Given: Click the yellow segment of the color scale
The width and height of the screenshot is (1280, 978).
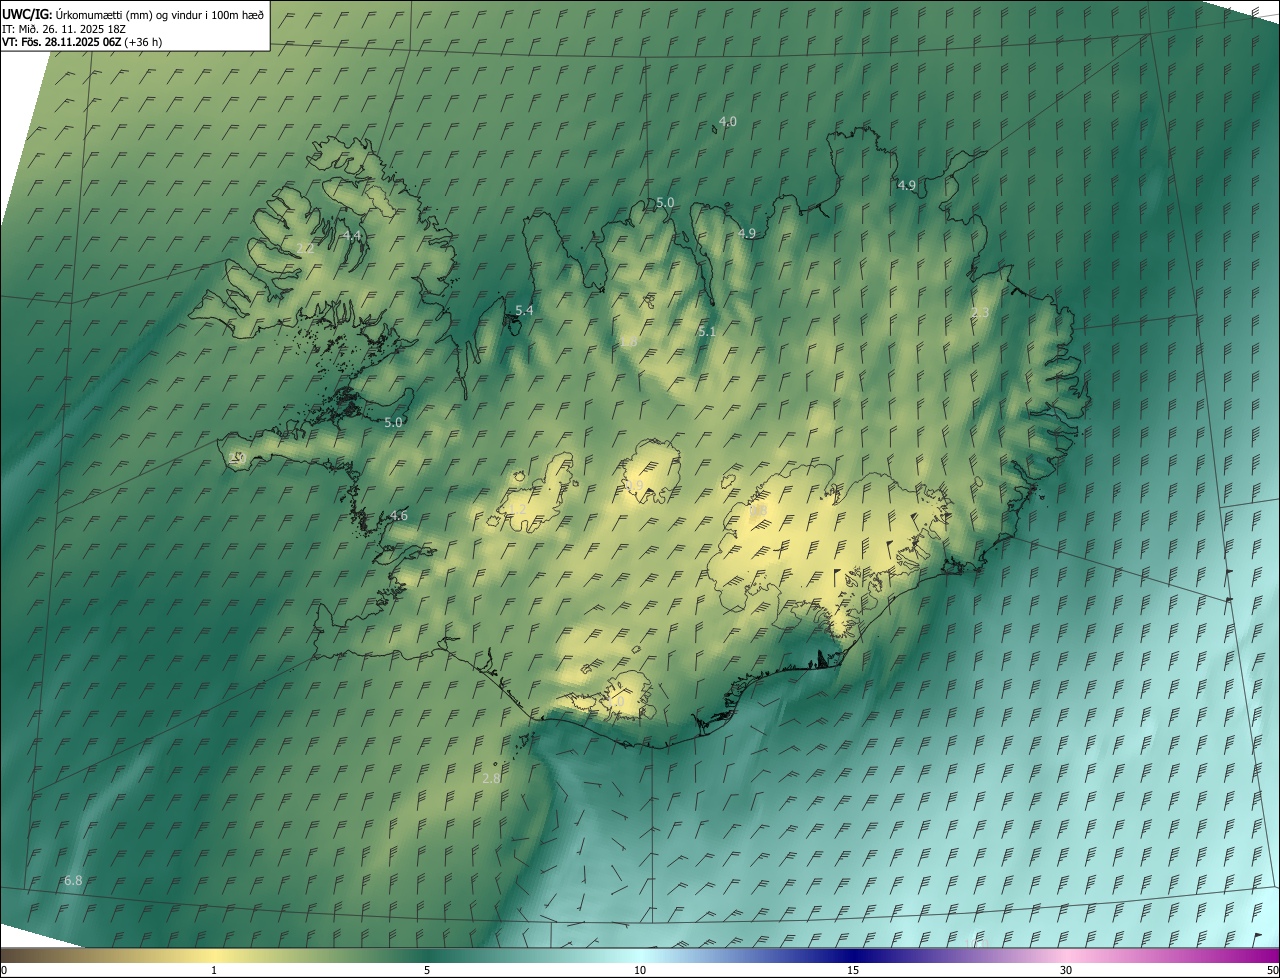Looking at the screenshot, I should [x=215, y=956].
